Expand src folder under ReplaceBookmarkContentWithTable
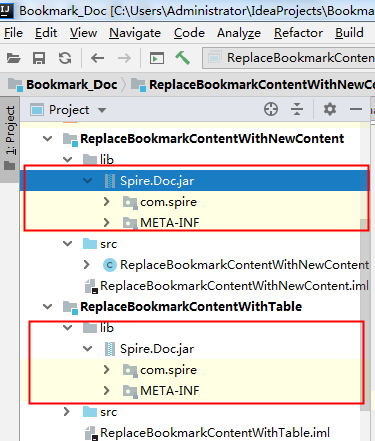Screen dimensions: 375x441 67,412
